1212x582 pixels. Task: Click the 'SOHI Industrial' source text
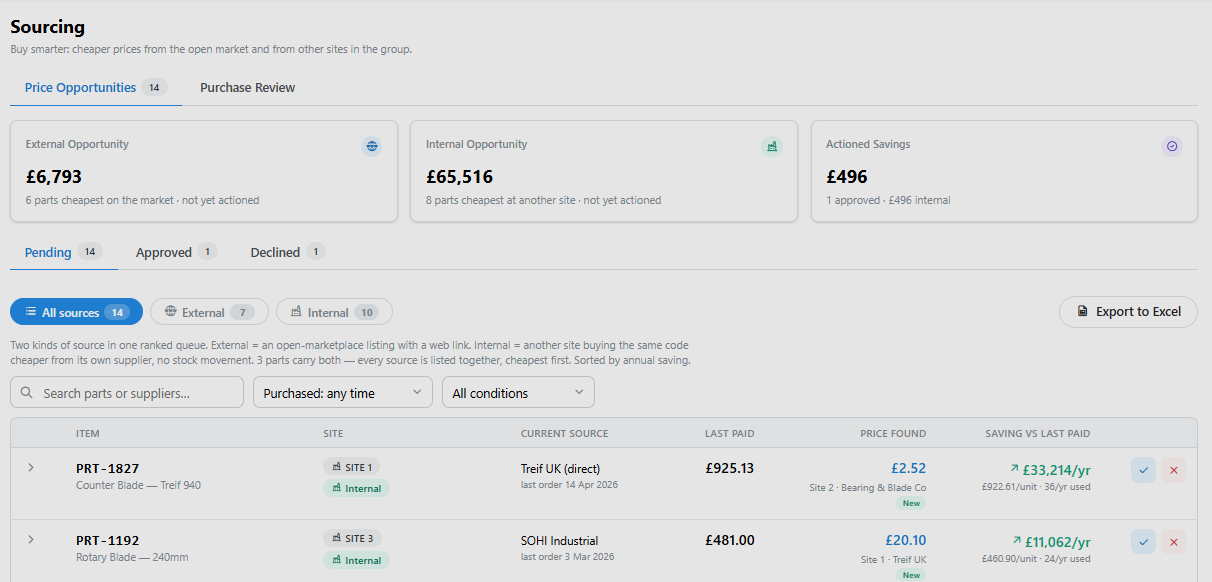point(559,540)
